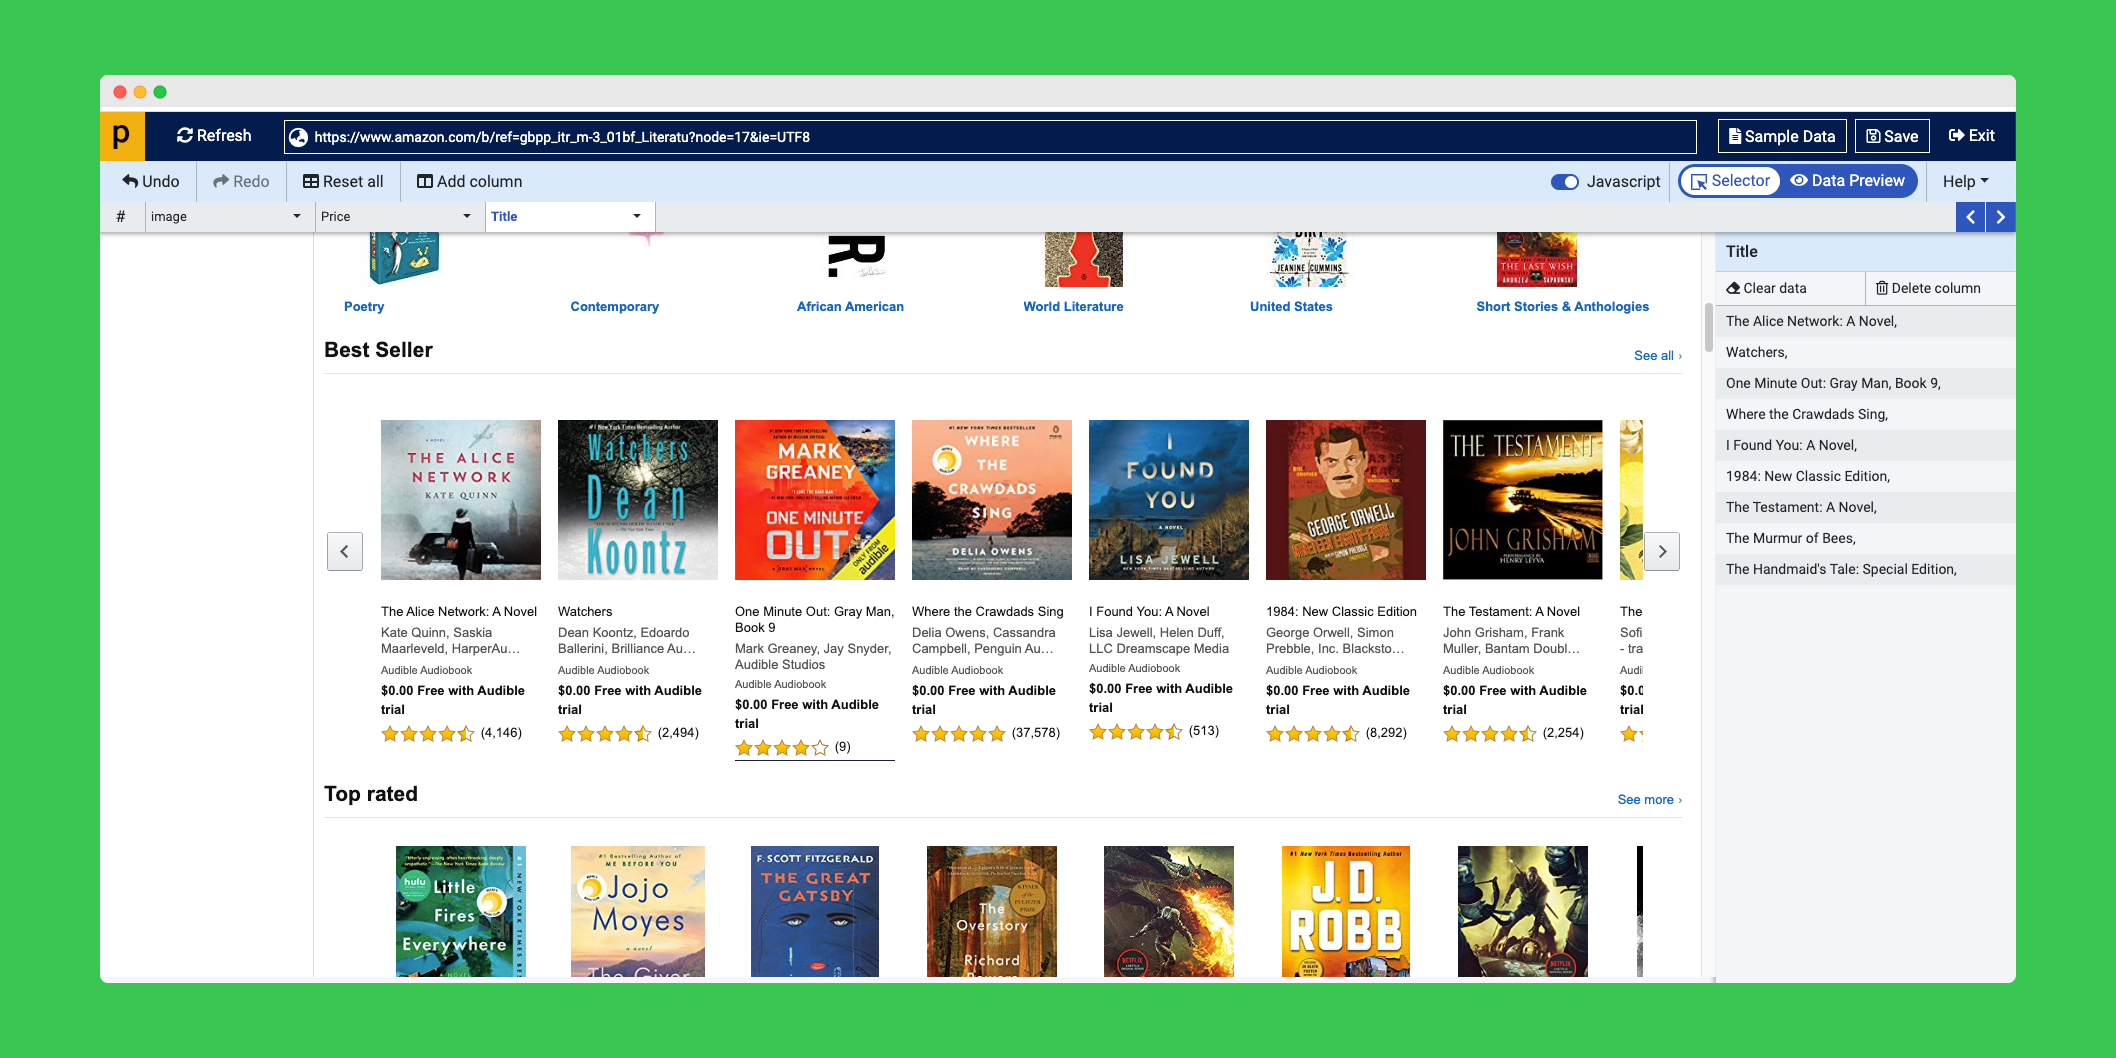Click the Redo button
This screenshot has width=2116, height=1058.
[x=241, y=181]
